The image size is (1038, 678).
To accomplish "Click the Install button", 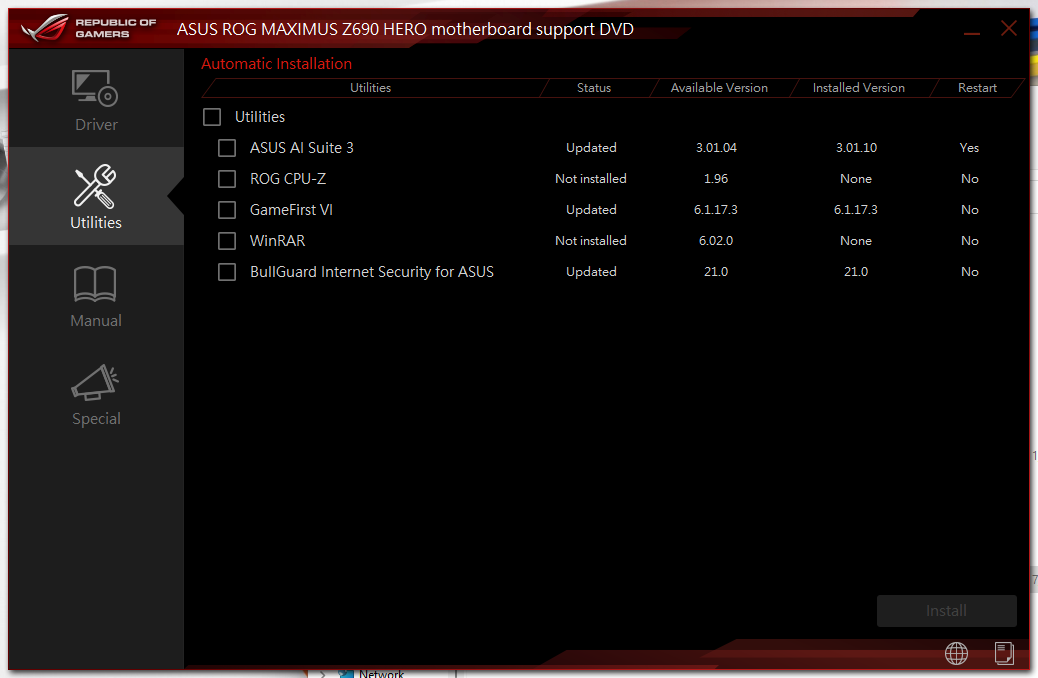I will click(947, 610).
